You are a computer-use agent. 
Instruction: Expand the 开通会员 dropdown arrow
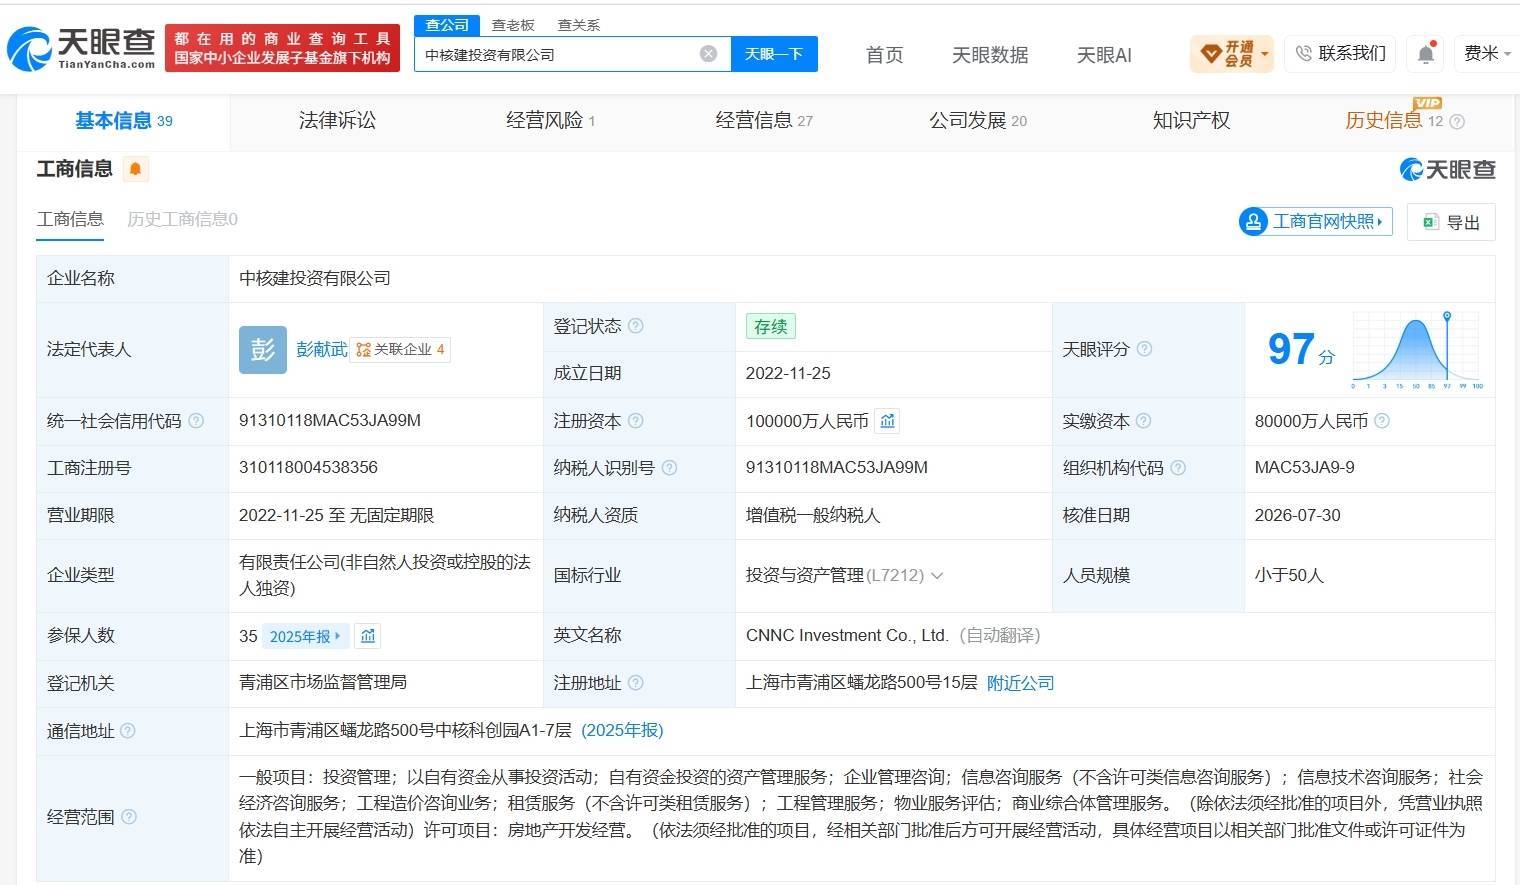pyautogui.click(x=1266, y=54)
